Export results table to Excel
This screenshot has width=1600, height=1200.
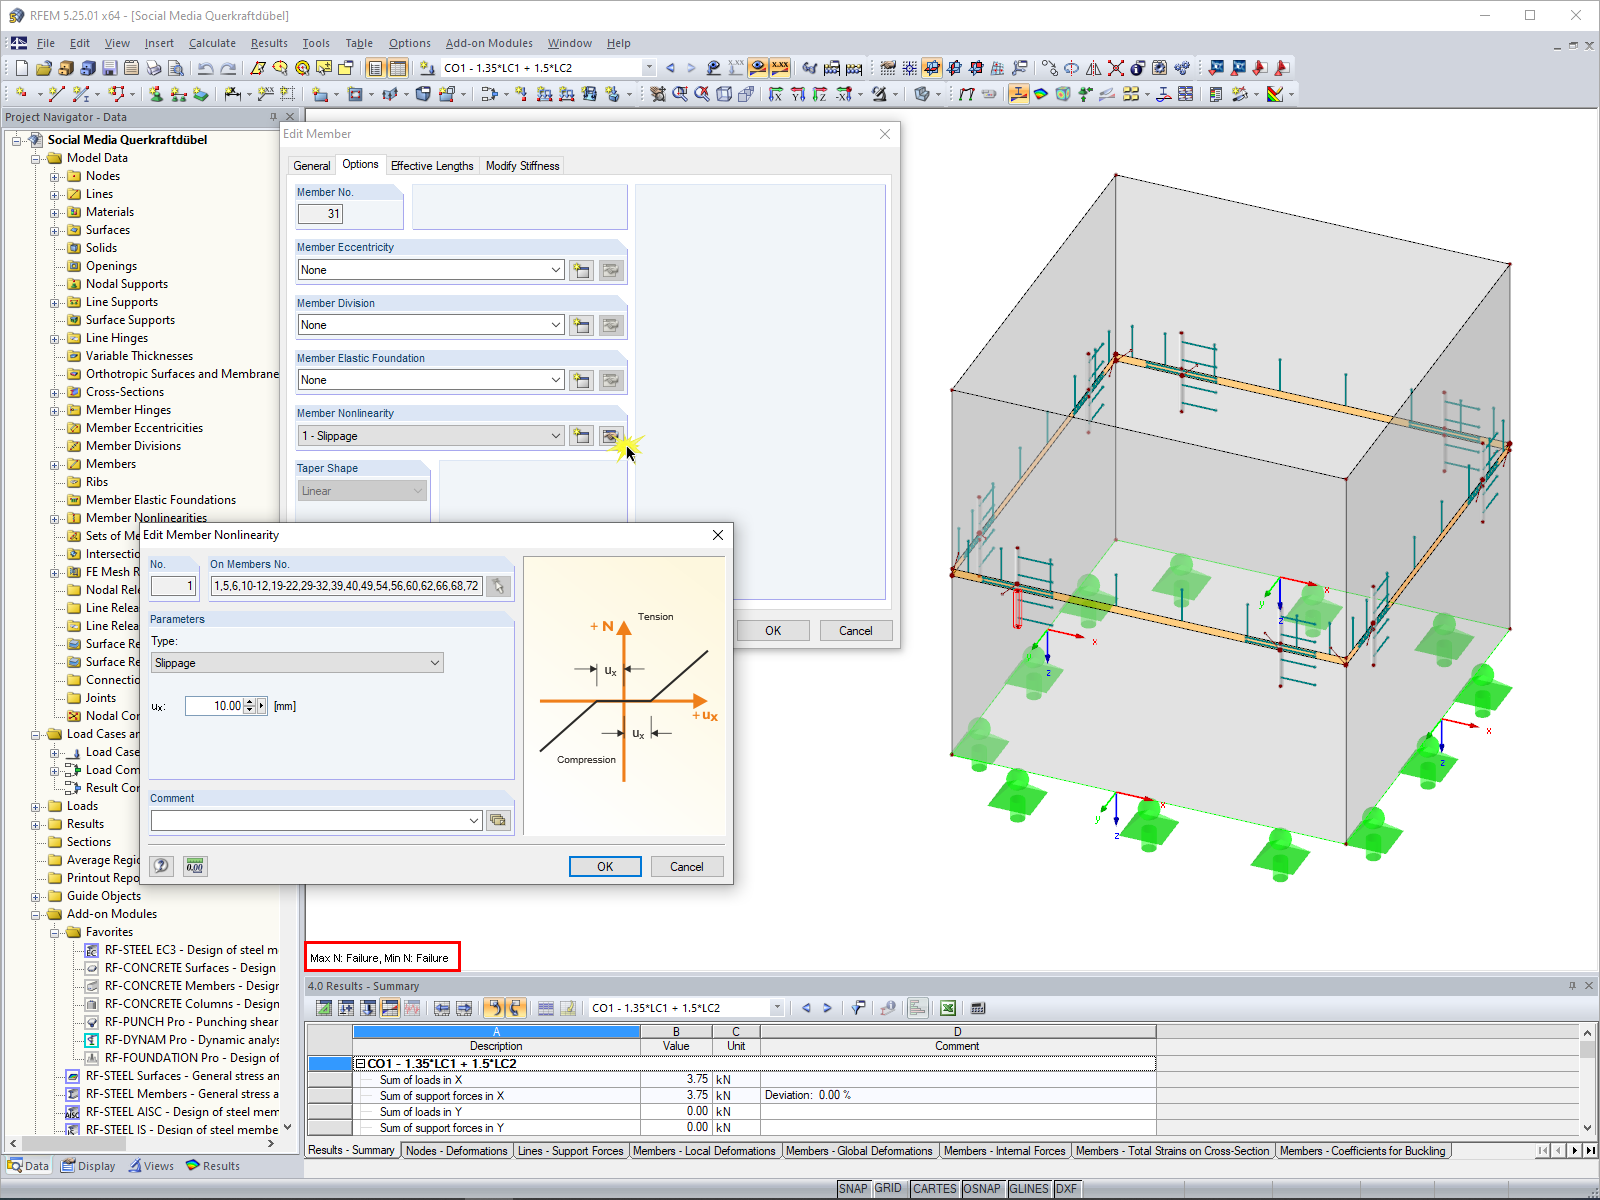coord(947,1008)
